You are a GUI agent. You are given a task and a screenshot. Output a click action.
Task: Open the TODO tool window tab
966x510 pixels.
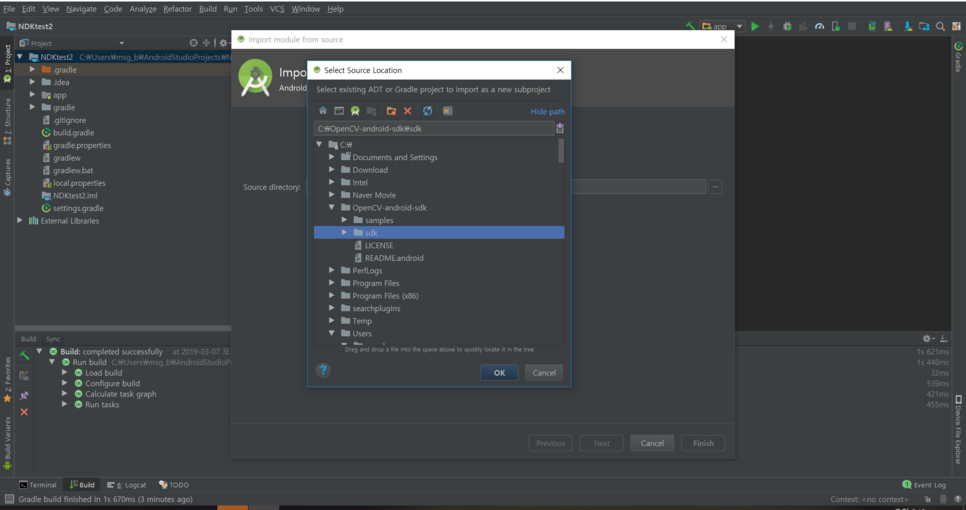(x=174, y=485)
